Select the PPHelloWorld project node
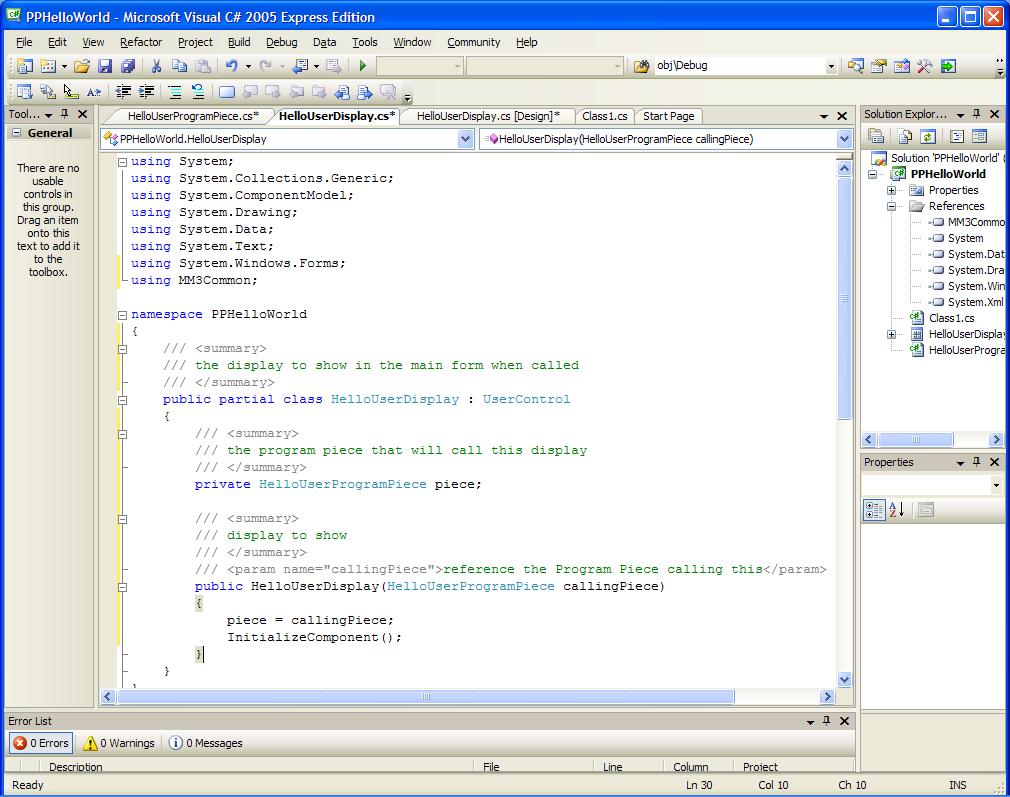 pos(948,174)
